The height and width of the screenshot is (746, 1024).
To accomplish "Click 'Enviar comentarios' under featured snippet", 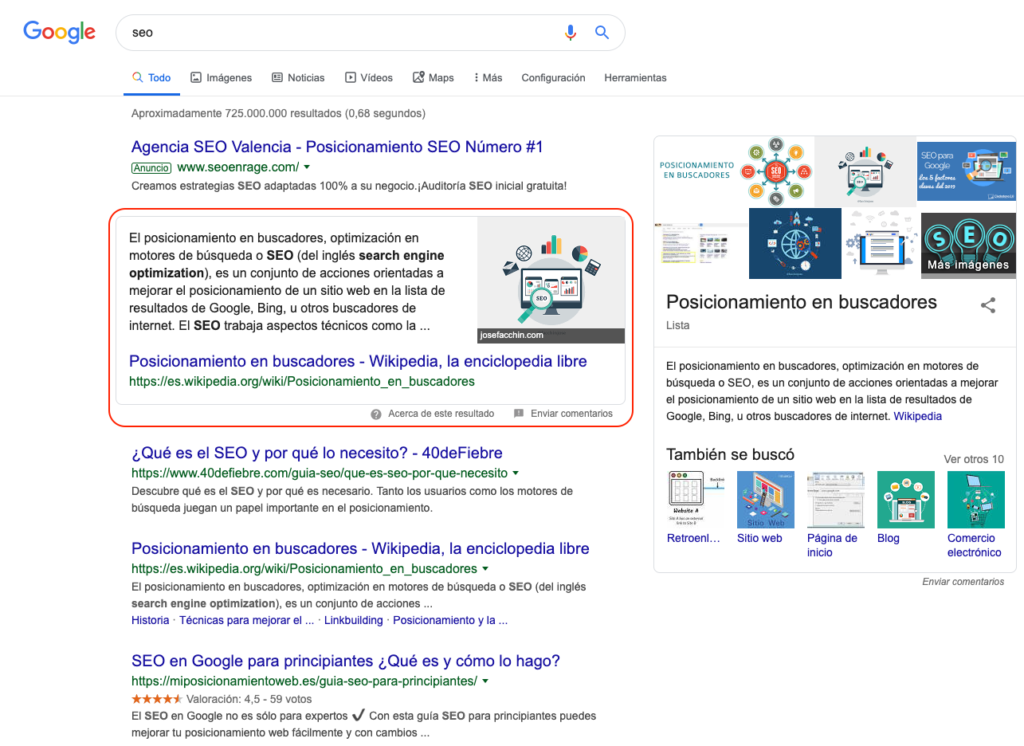I will tap(571, 414).
